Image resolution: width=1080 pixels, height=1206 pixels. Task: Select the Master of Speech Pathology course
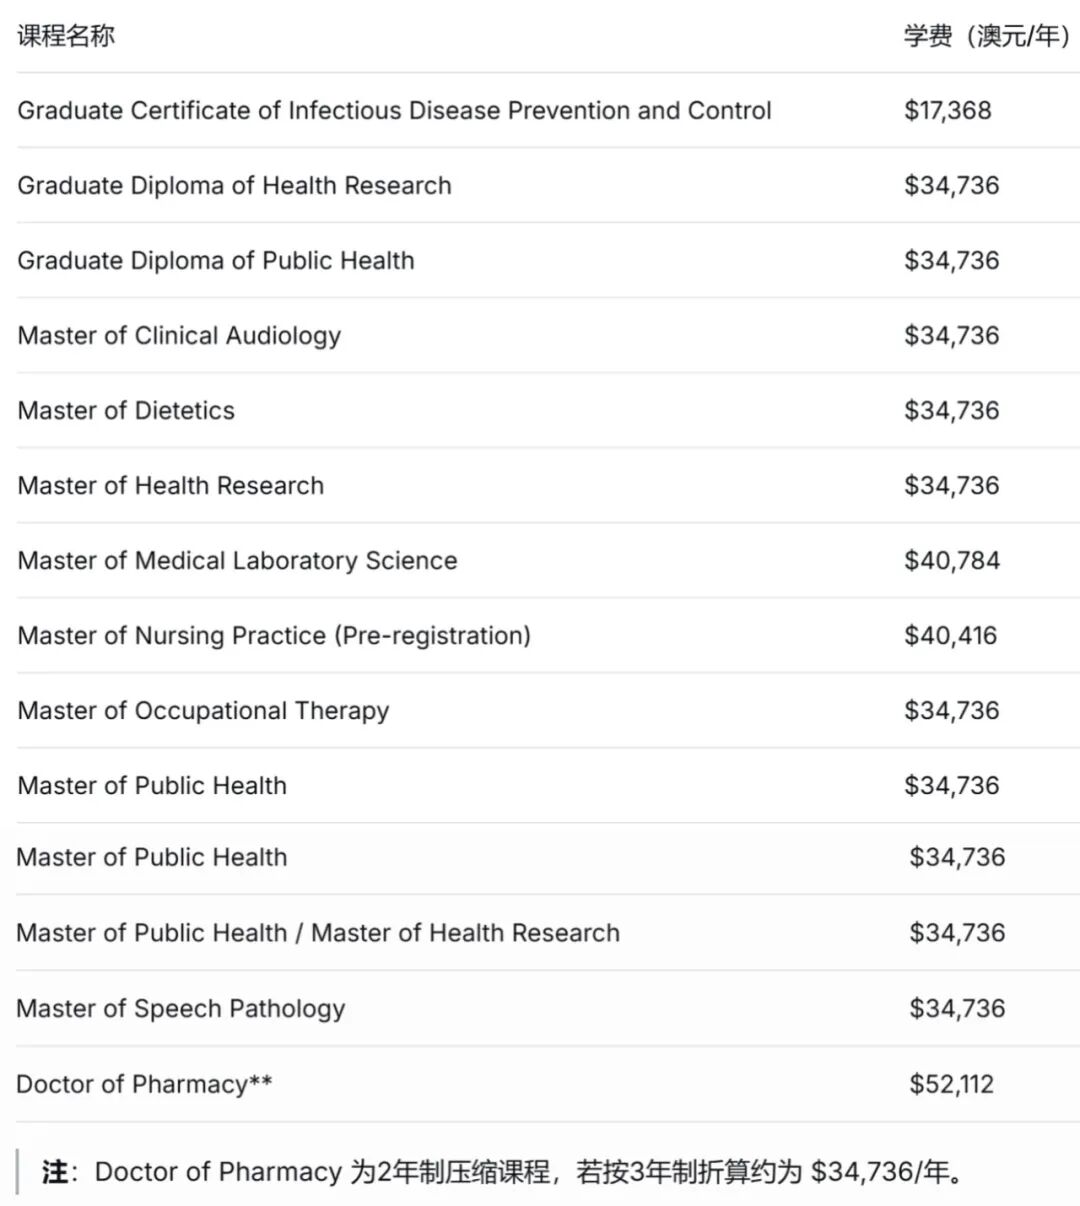180,1008
